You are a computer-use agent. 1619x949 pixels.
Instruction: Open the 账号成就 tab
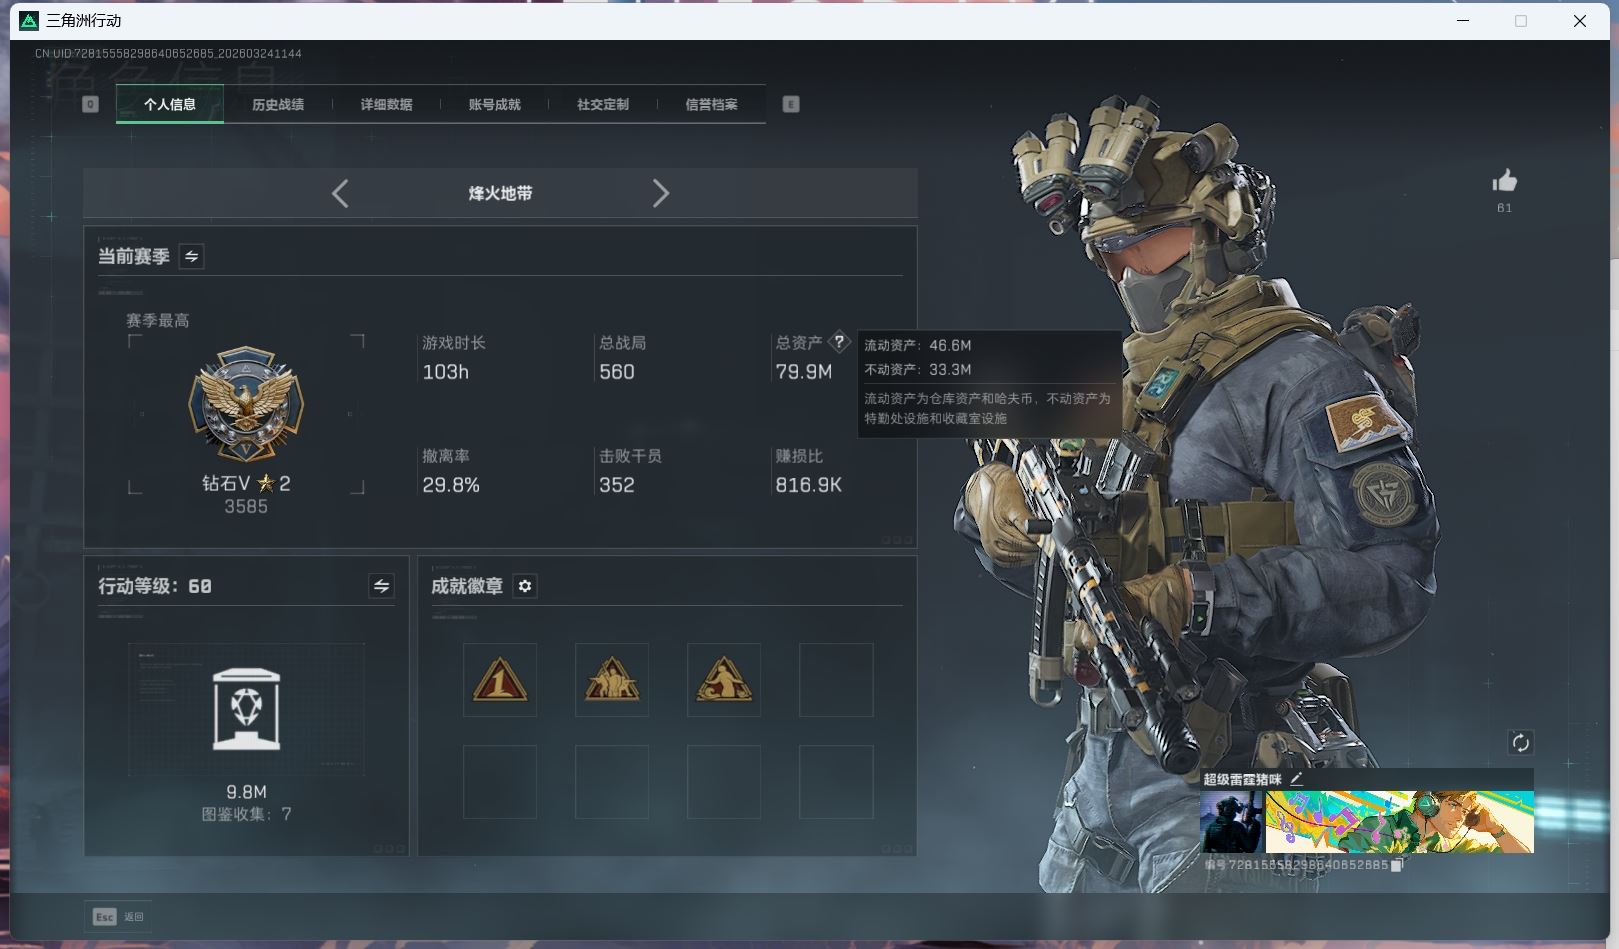click(x=494, y=104)
